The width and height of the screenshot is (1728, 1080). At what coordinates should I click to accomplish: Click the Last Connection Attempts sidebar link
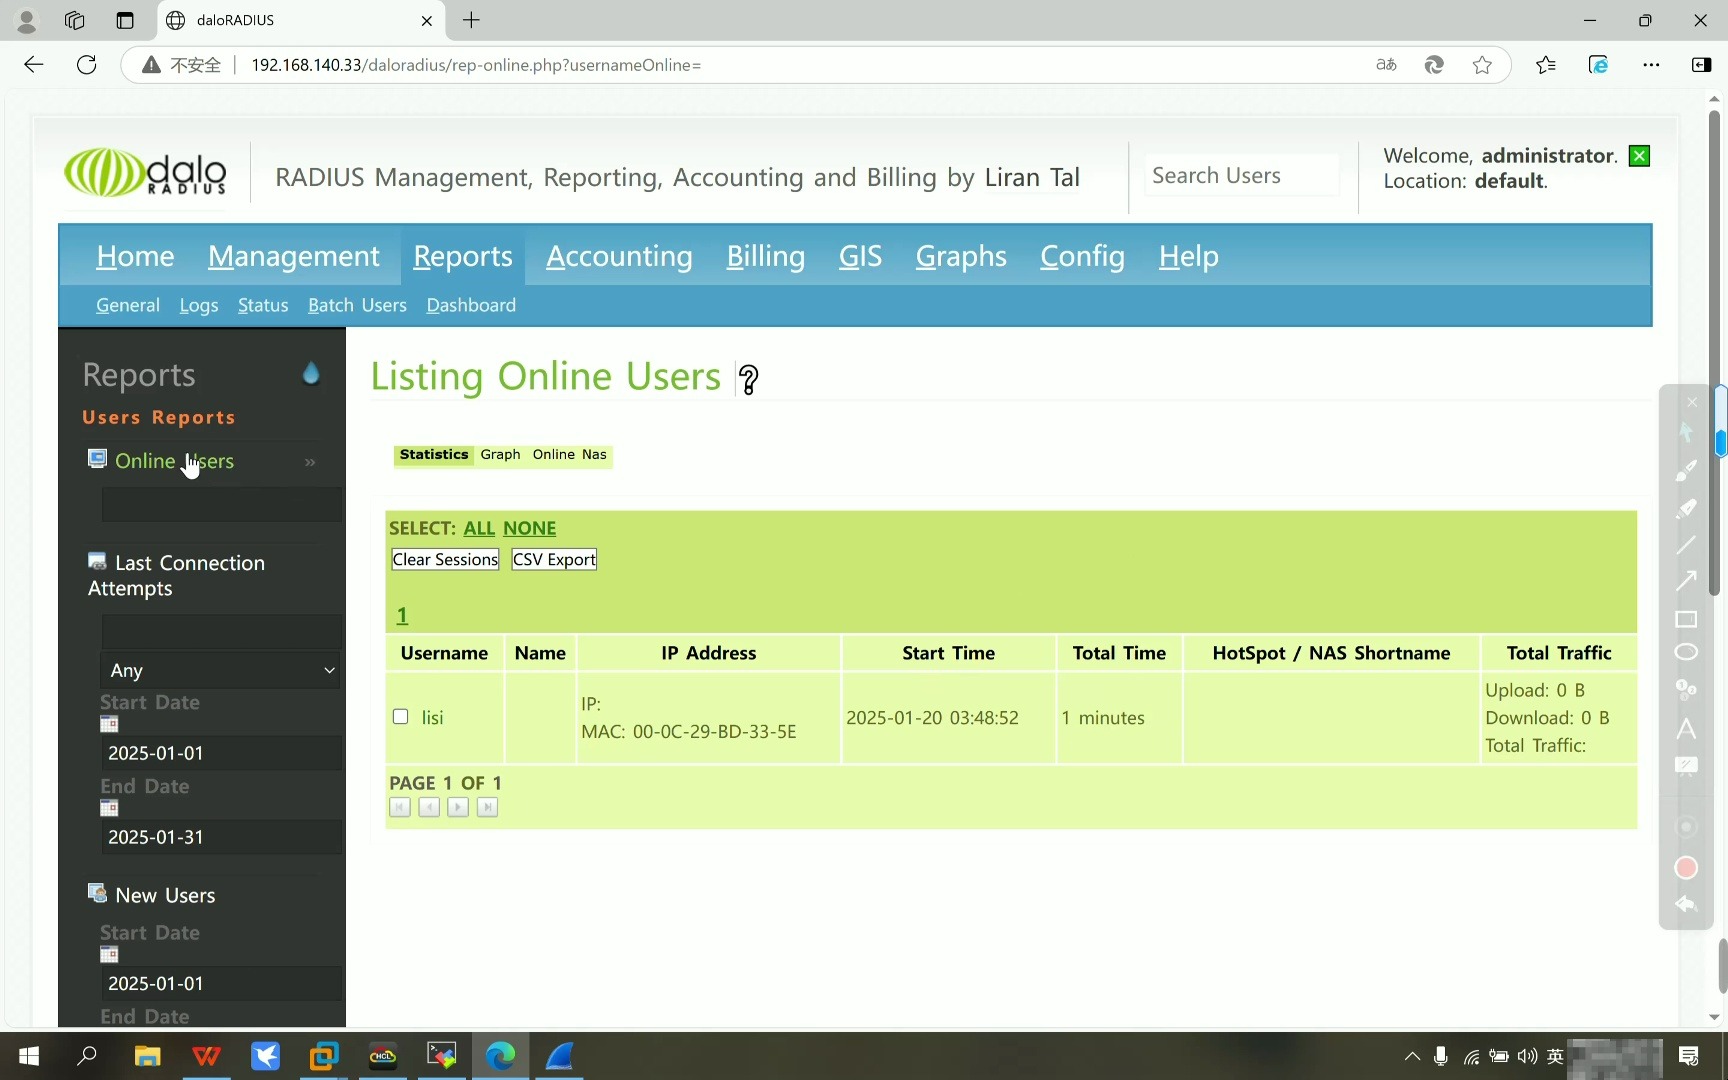(176, 575)
